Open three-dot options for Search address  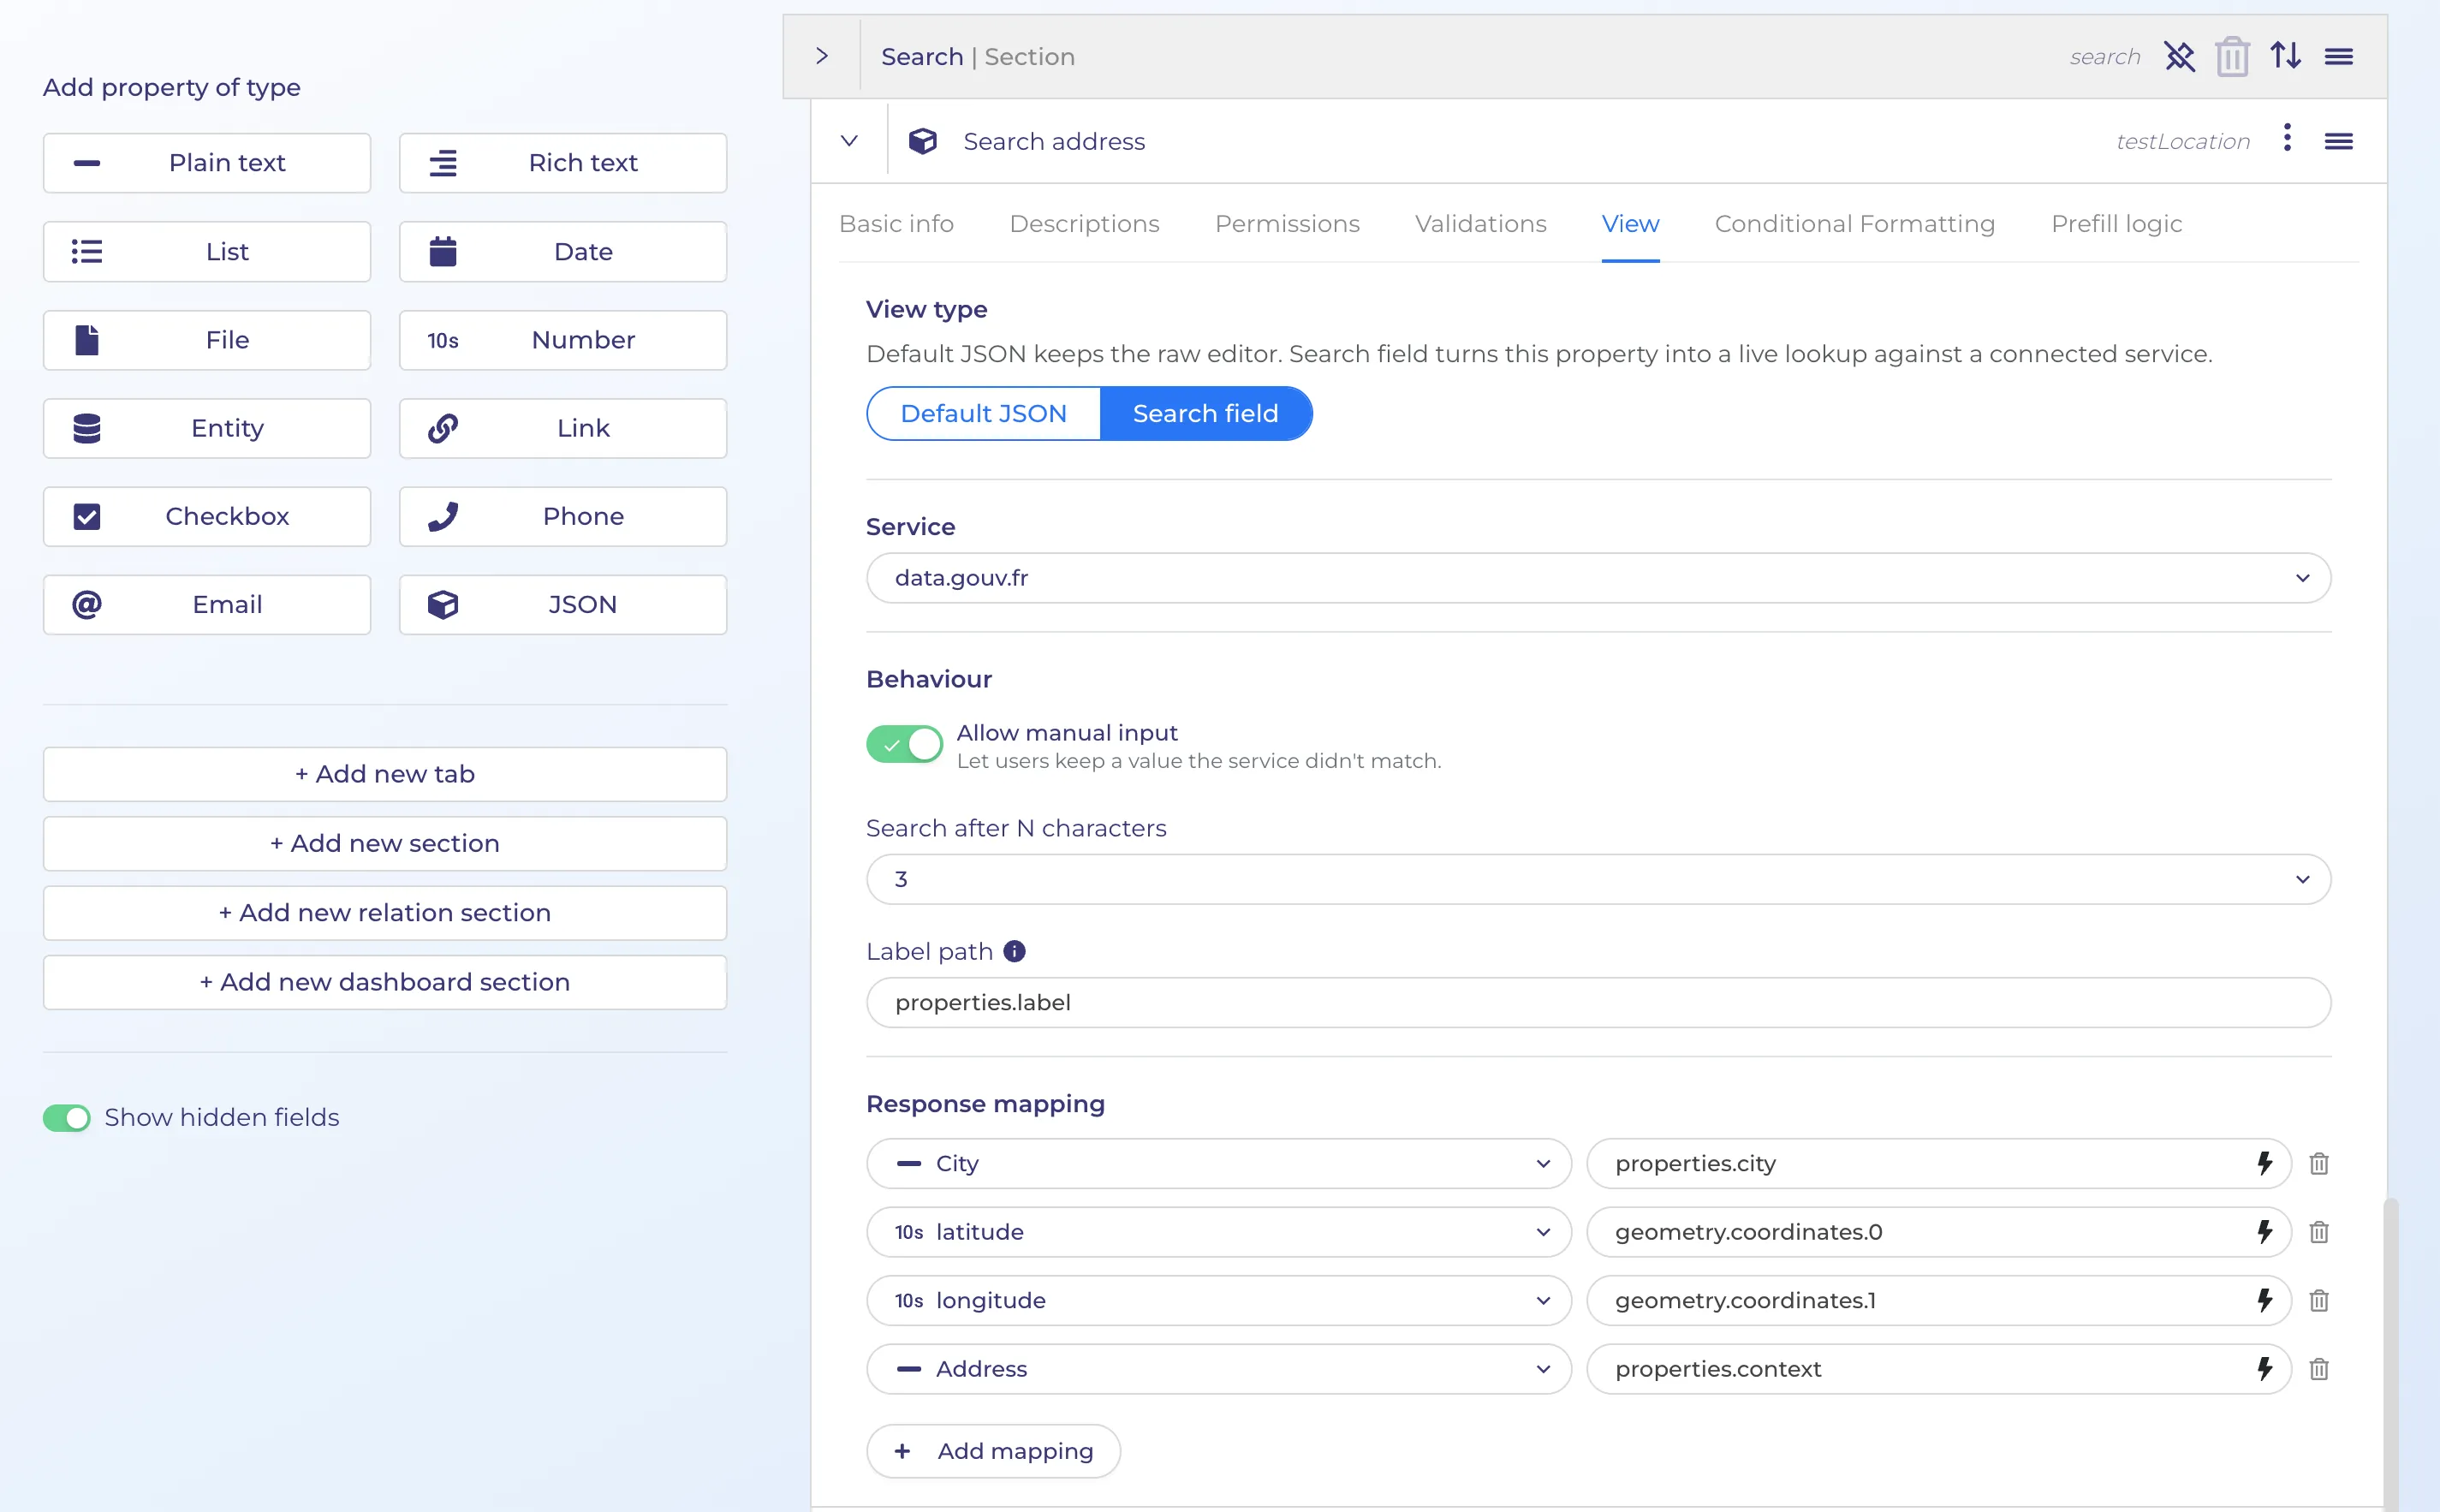(2287, 138)
